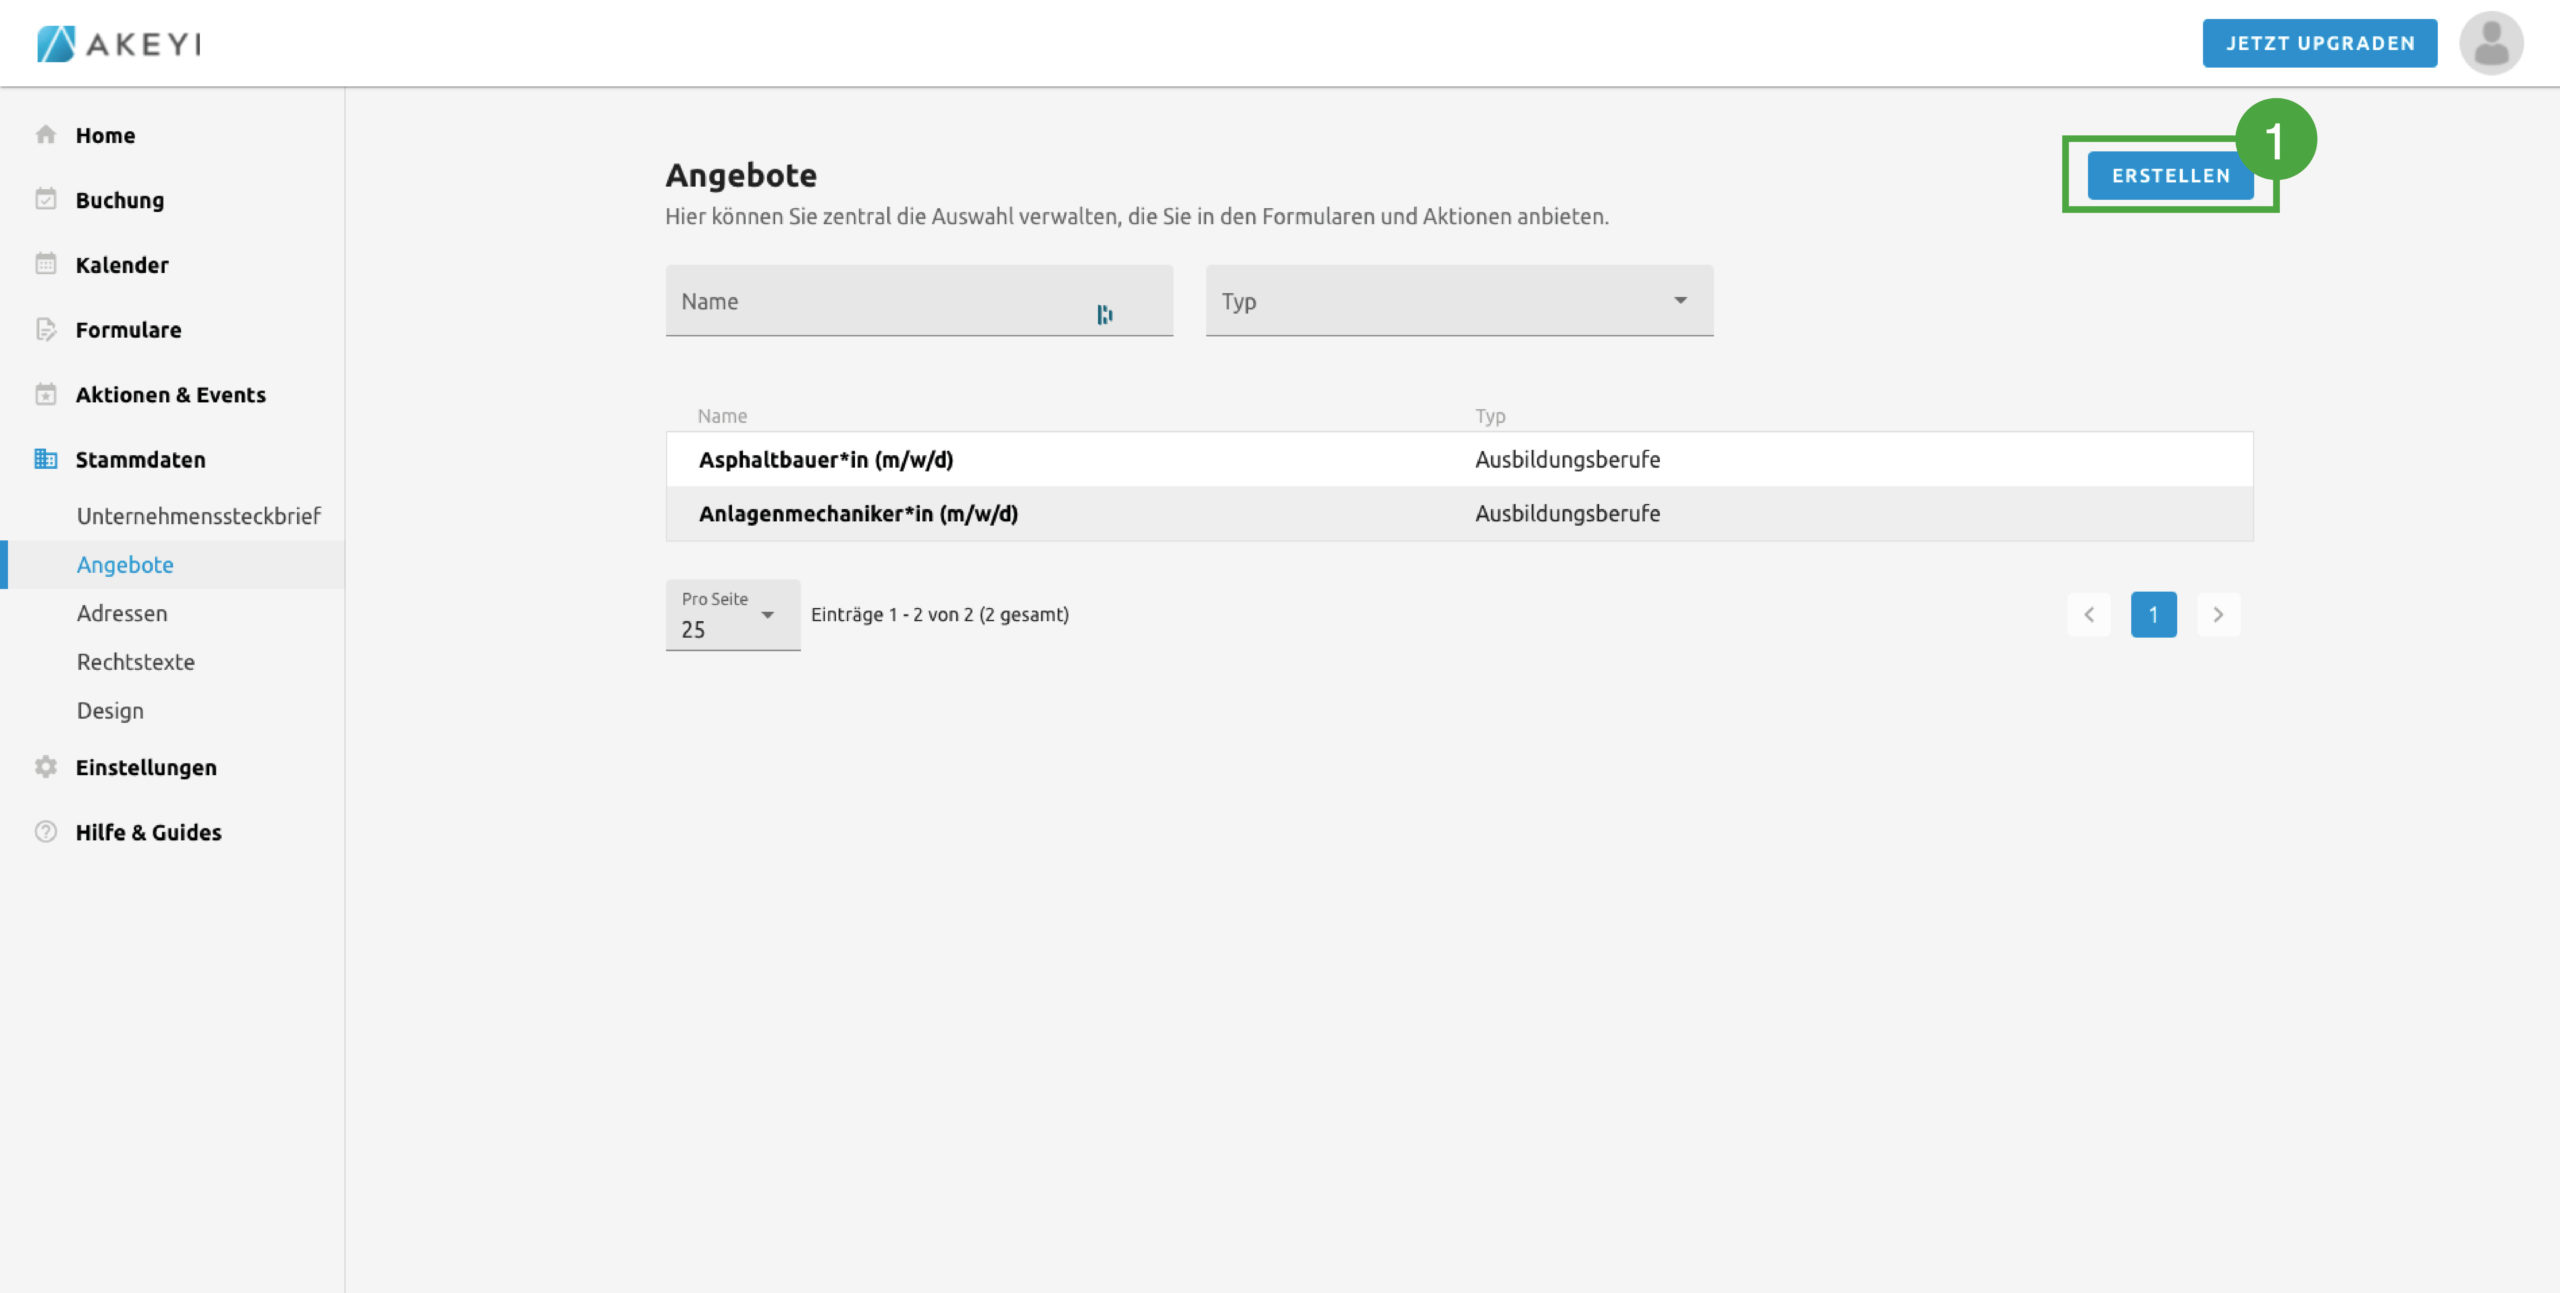The image size is (2560, 1293).
Task: Click the Einstellungen gear icon
Action: pos(46,767)
